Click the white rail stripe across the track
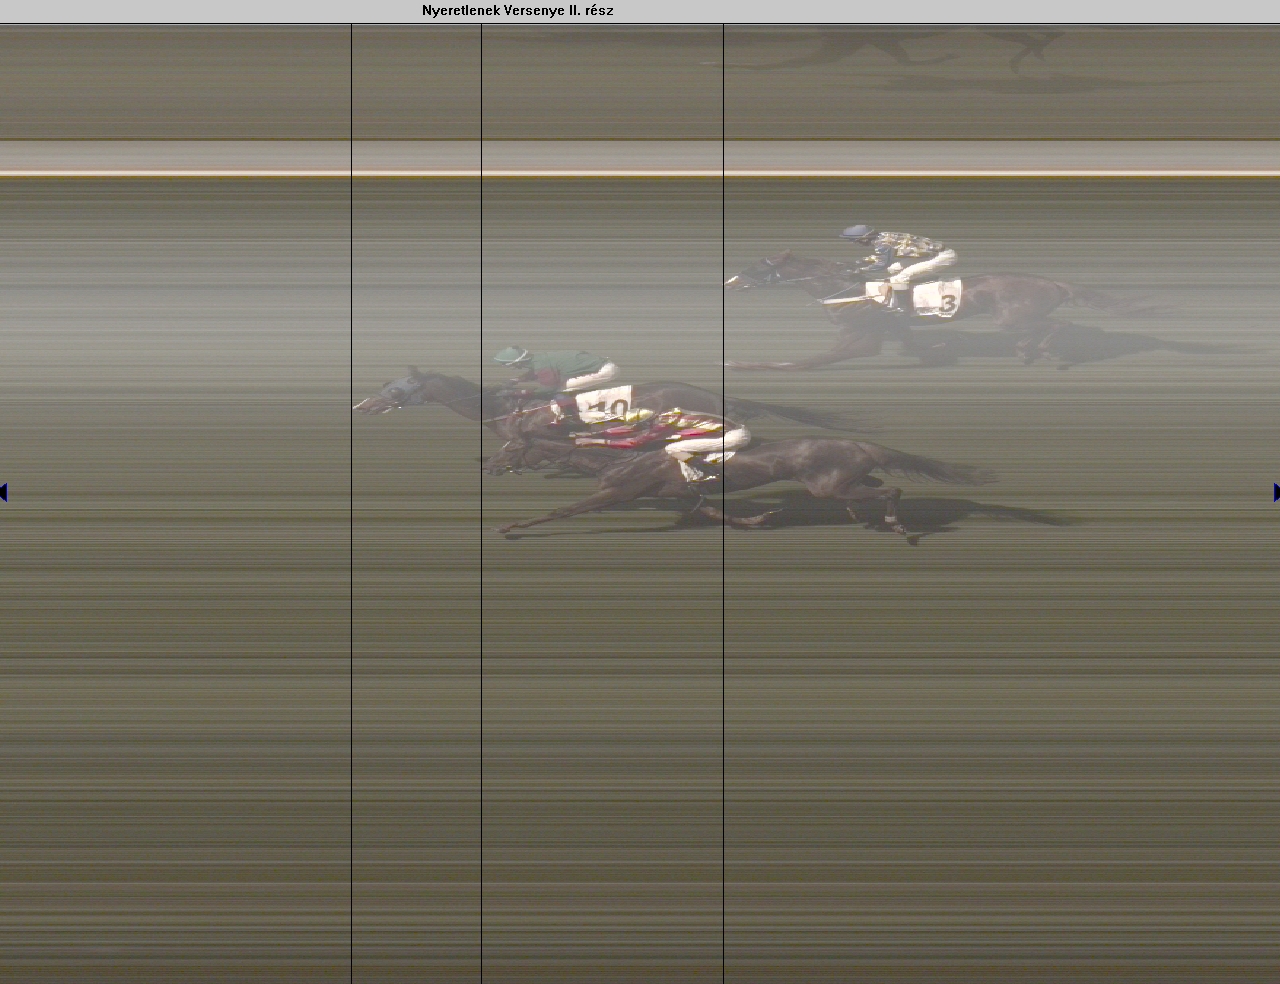 pos(640,158)
